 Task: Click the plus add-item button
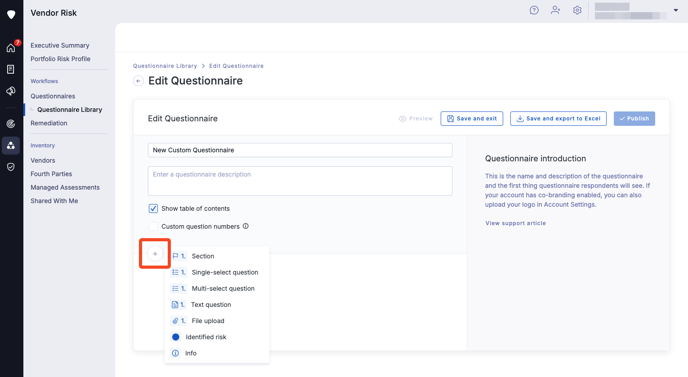[x=155, y=254]
